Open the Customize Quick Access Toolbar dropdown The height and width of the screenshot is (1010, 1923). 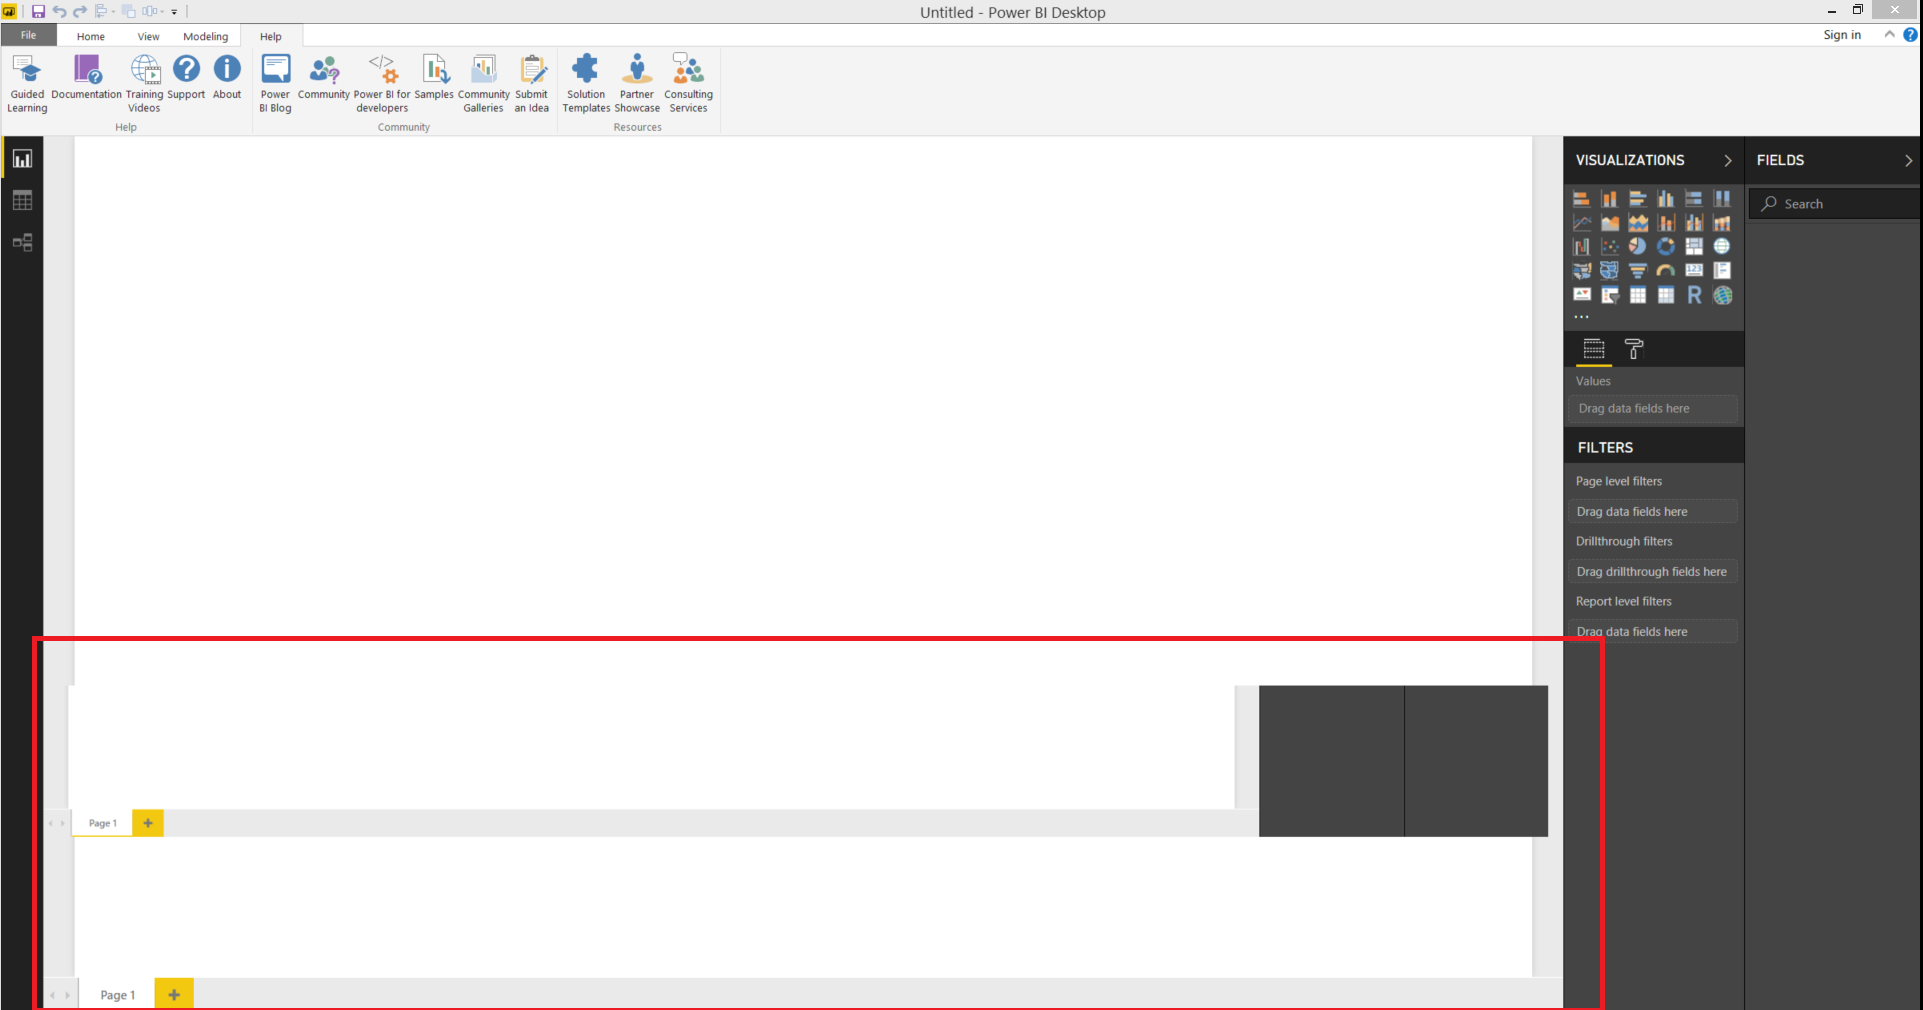coord(174,12)
